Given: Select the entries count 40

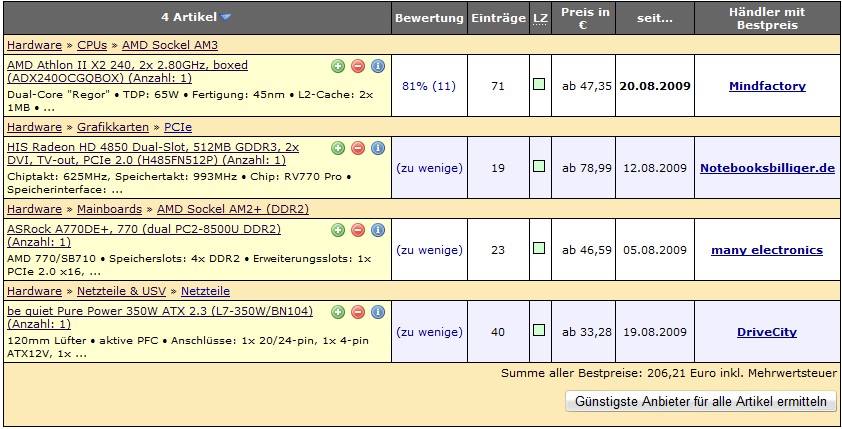Looking at the screenshot, I should [x=498, y=332].
